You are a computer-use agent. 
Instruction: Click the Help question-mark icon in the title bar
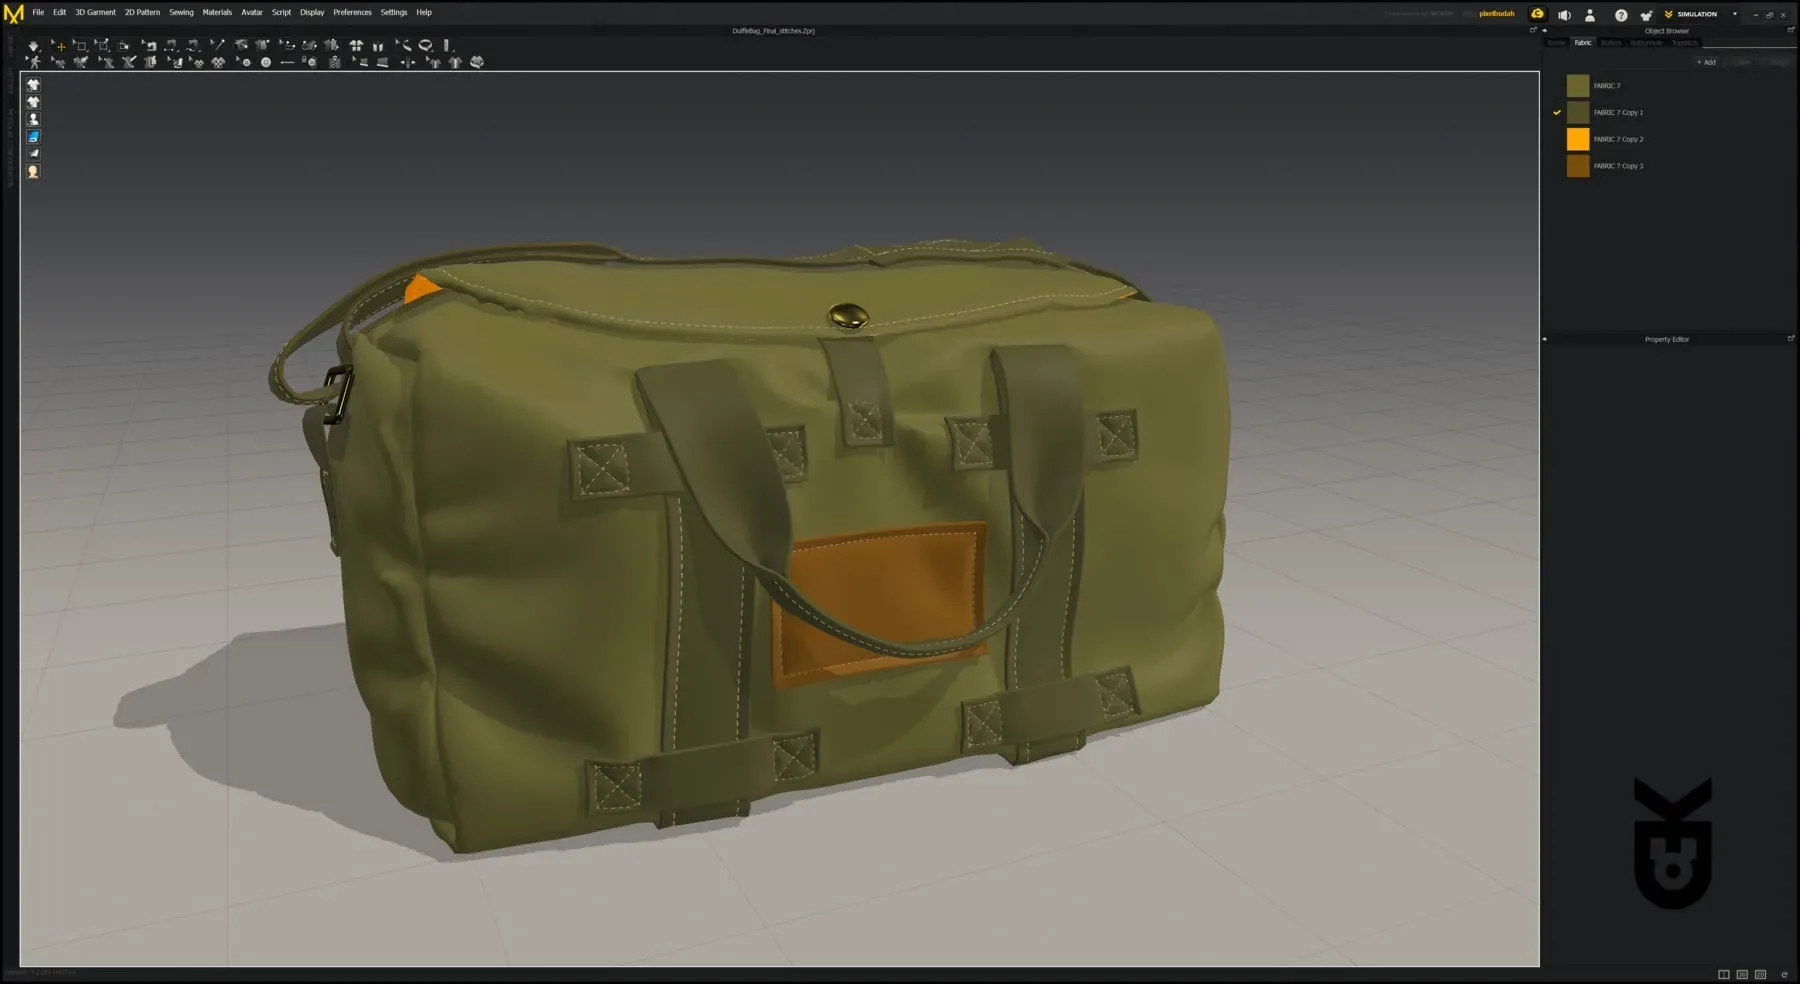[1621, 15]
